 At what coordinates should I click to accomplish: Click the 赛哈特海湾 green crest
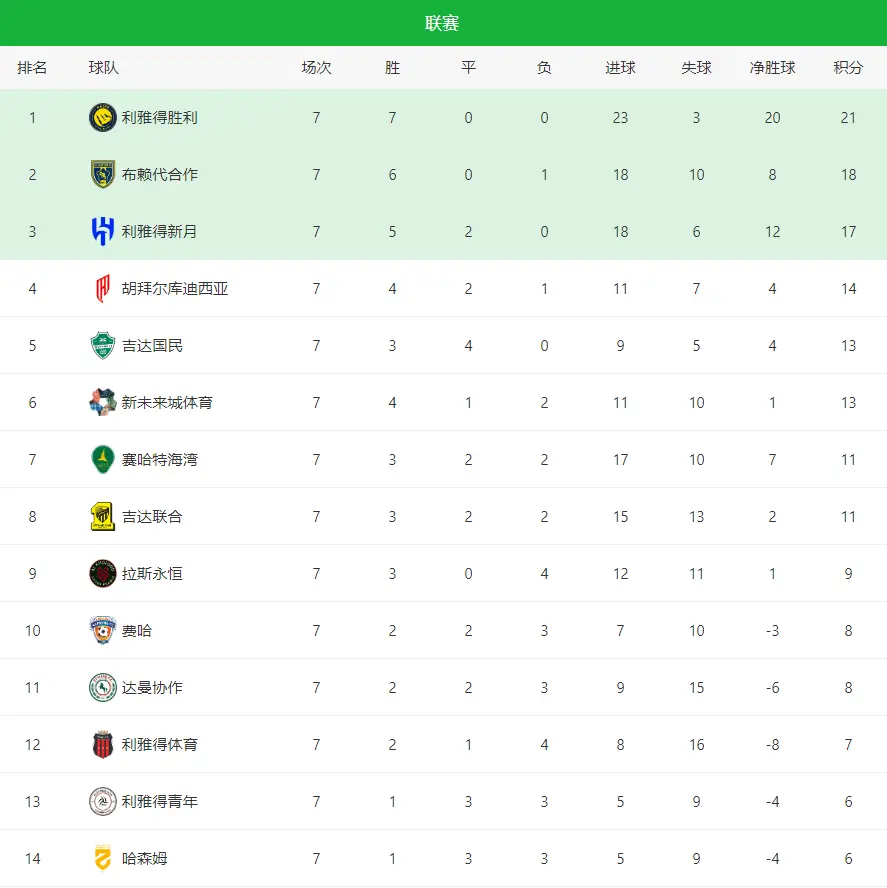pos(103,459)
